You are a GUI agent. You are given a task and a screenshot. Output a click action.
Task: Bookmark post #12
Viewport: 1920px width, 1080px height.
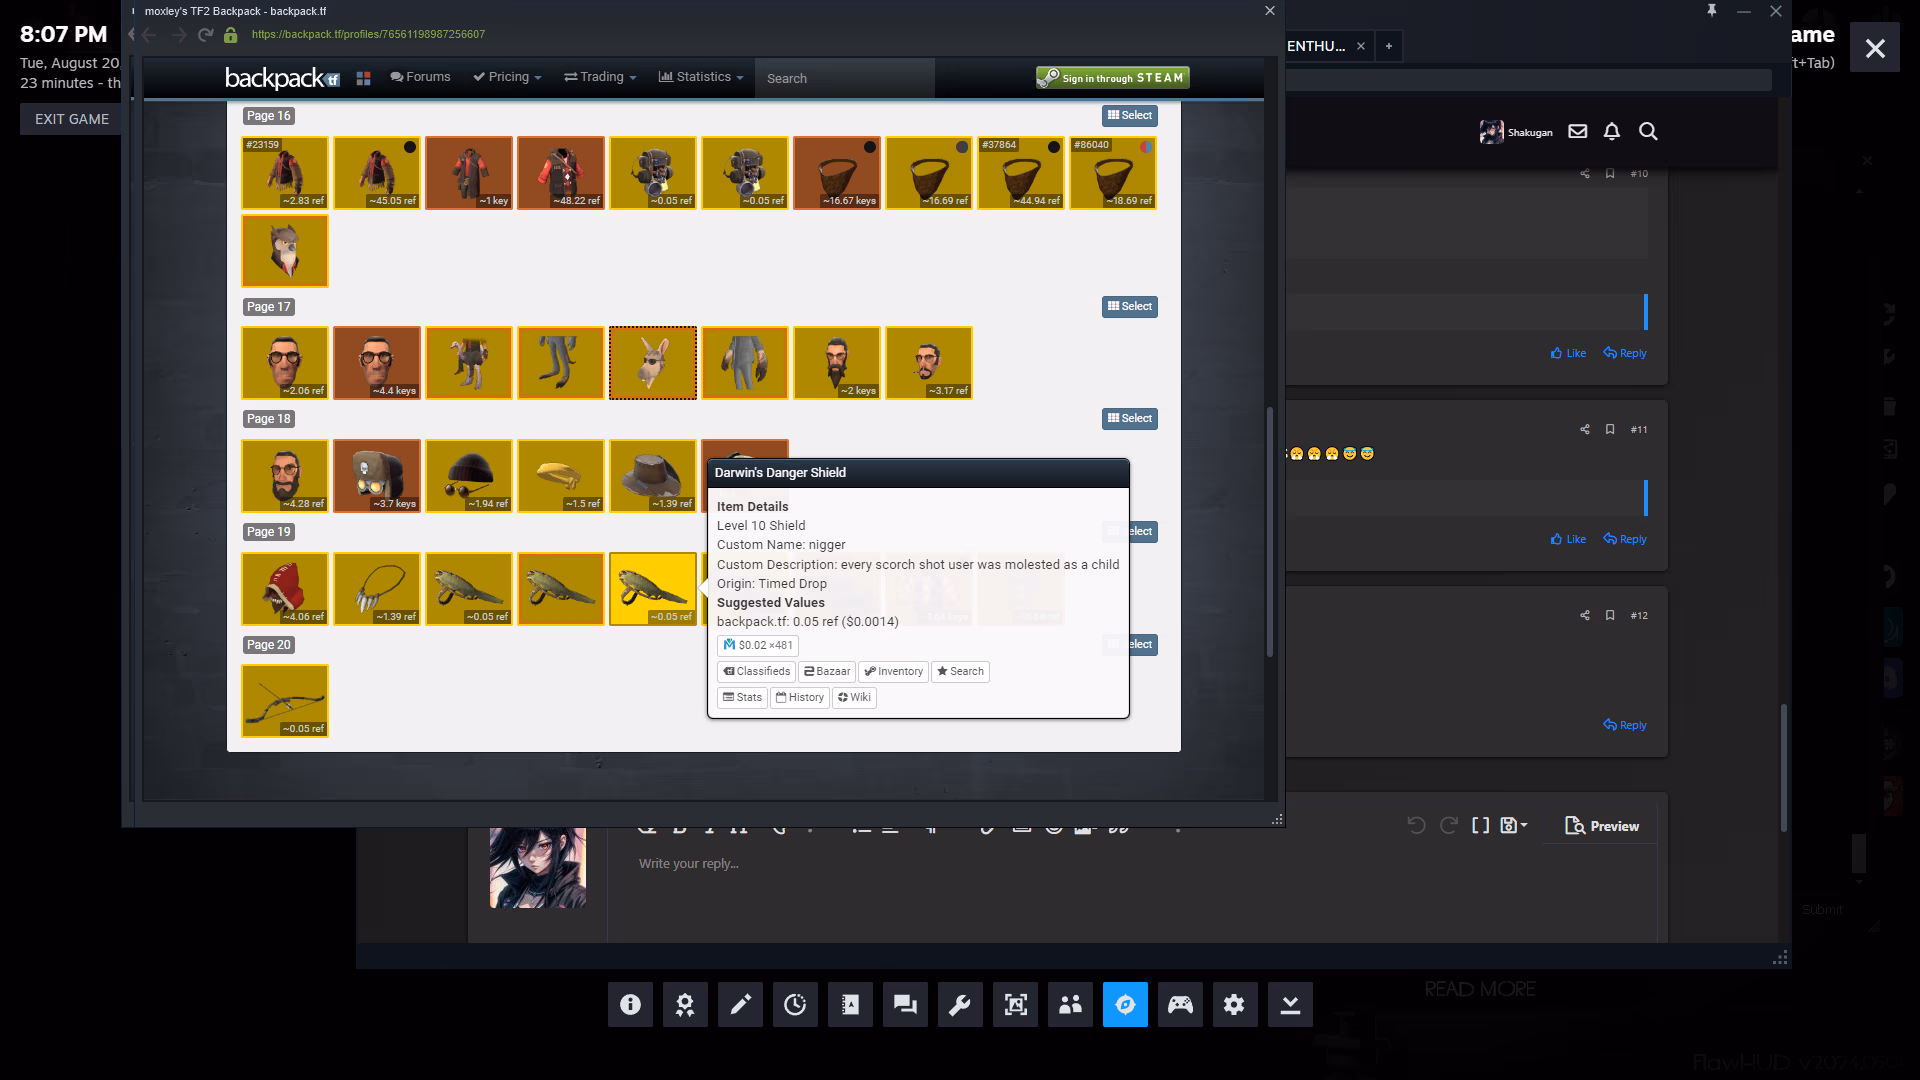(1610, 615)
